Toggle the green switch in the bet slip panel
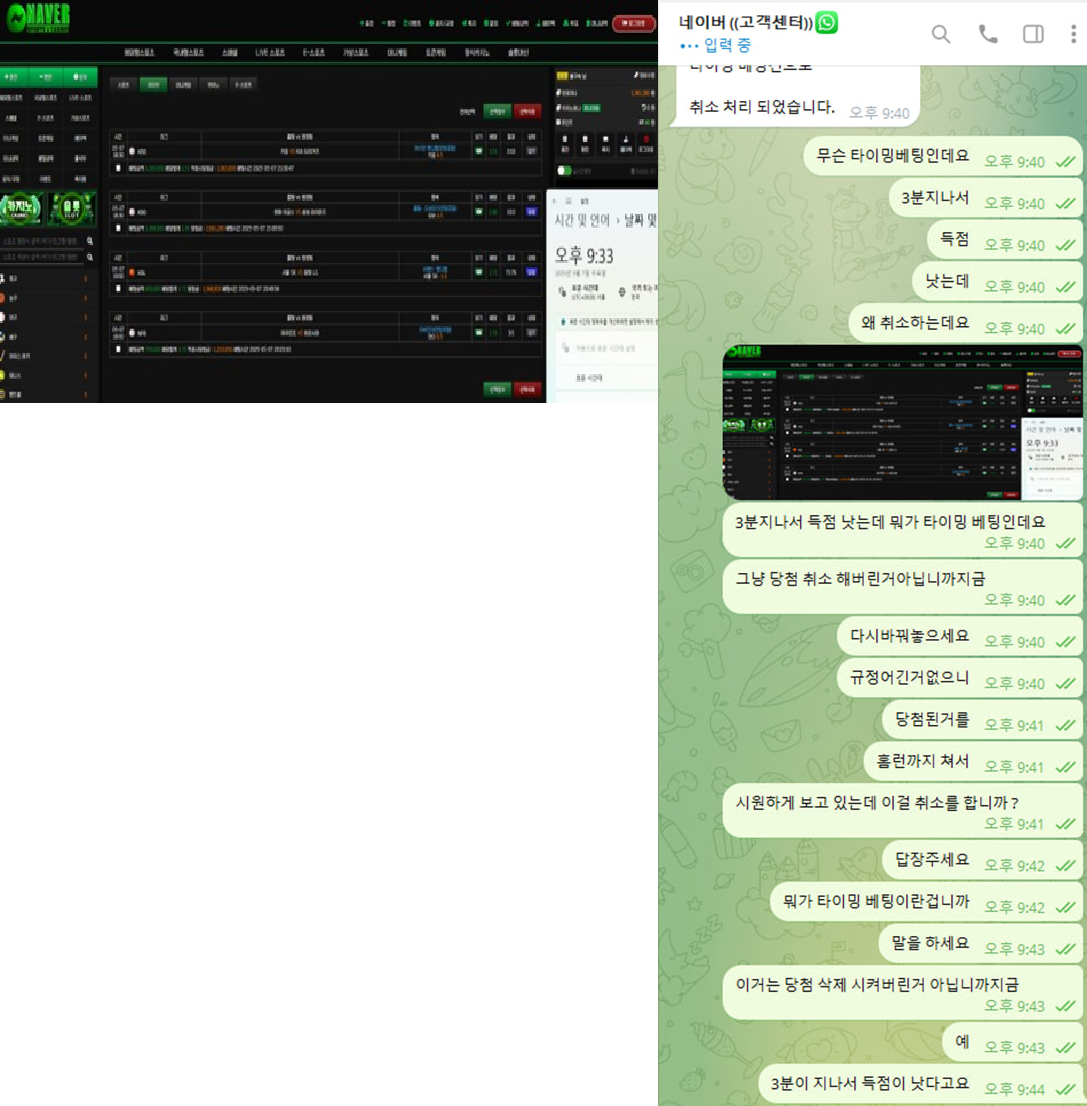This screenshot has width=1087, height=1106. click(x=564, y=171)
